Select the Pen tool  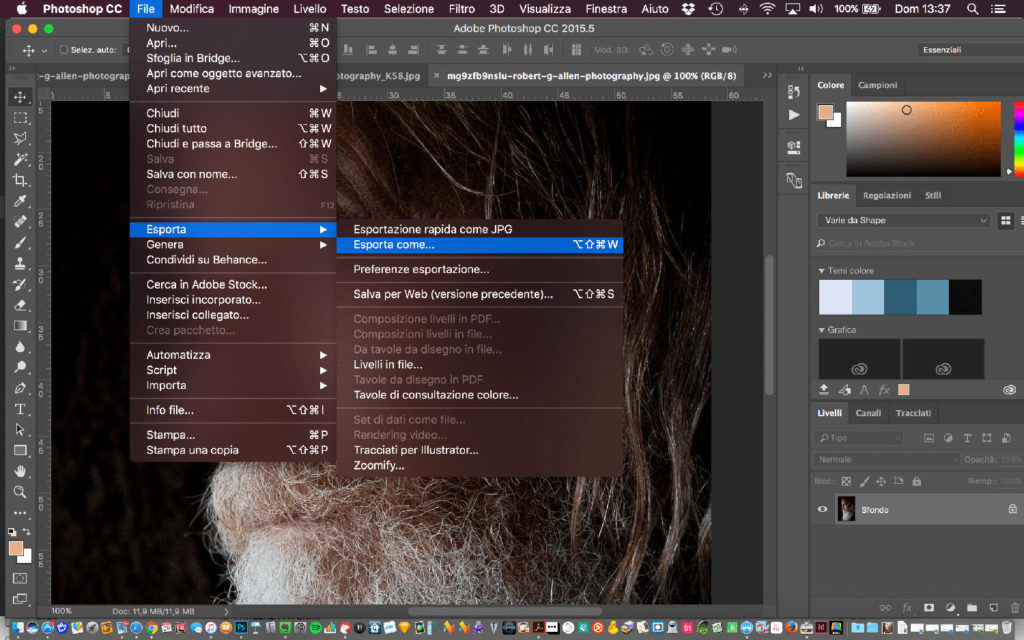pyautogui.click(x=20, y=389)
